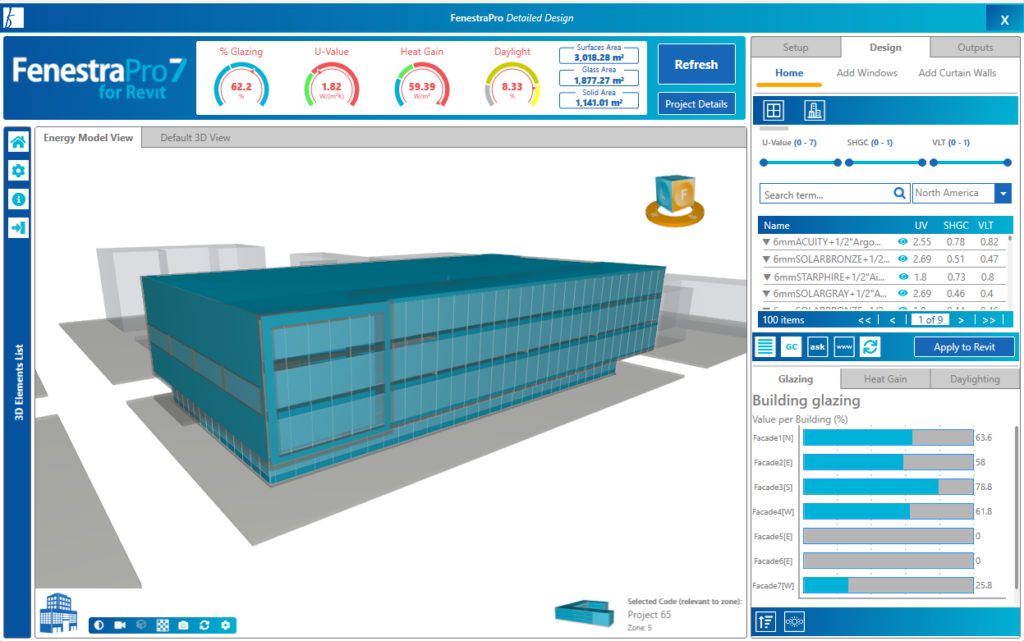Click the search magnifier icon
This screenshot has width=1024, height=641.
(899, 193)
